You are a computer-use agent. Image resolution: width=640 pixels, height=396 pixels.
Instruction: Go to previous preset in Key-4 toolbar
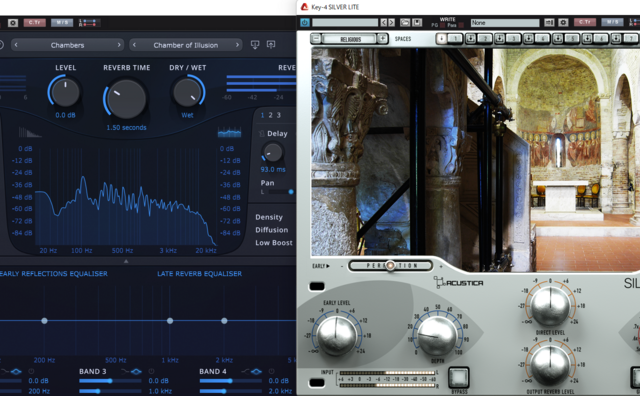coord(384,23)
